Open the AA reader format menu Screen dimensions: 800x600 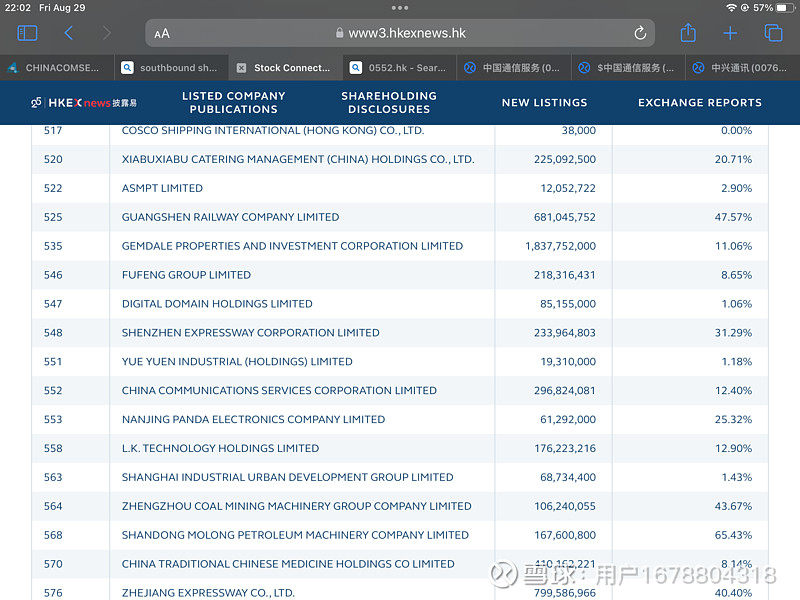162,33
